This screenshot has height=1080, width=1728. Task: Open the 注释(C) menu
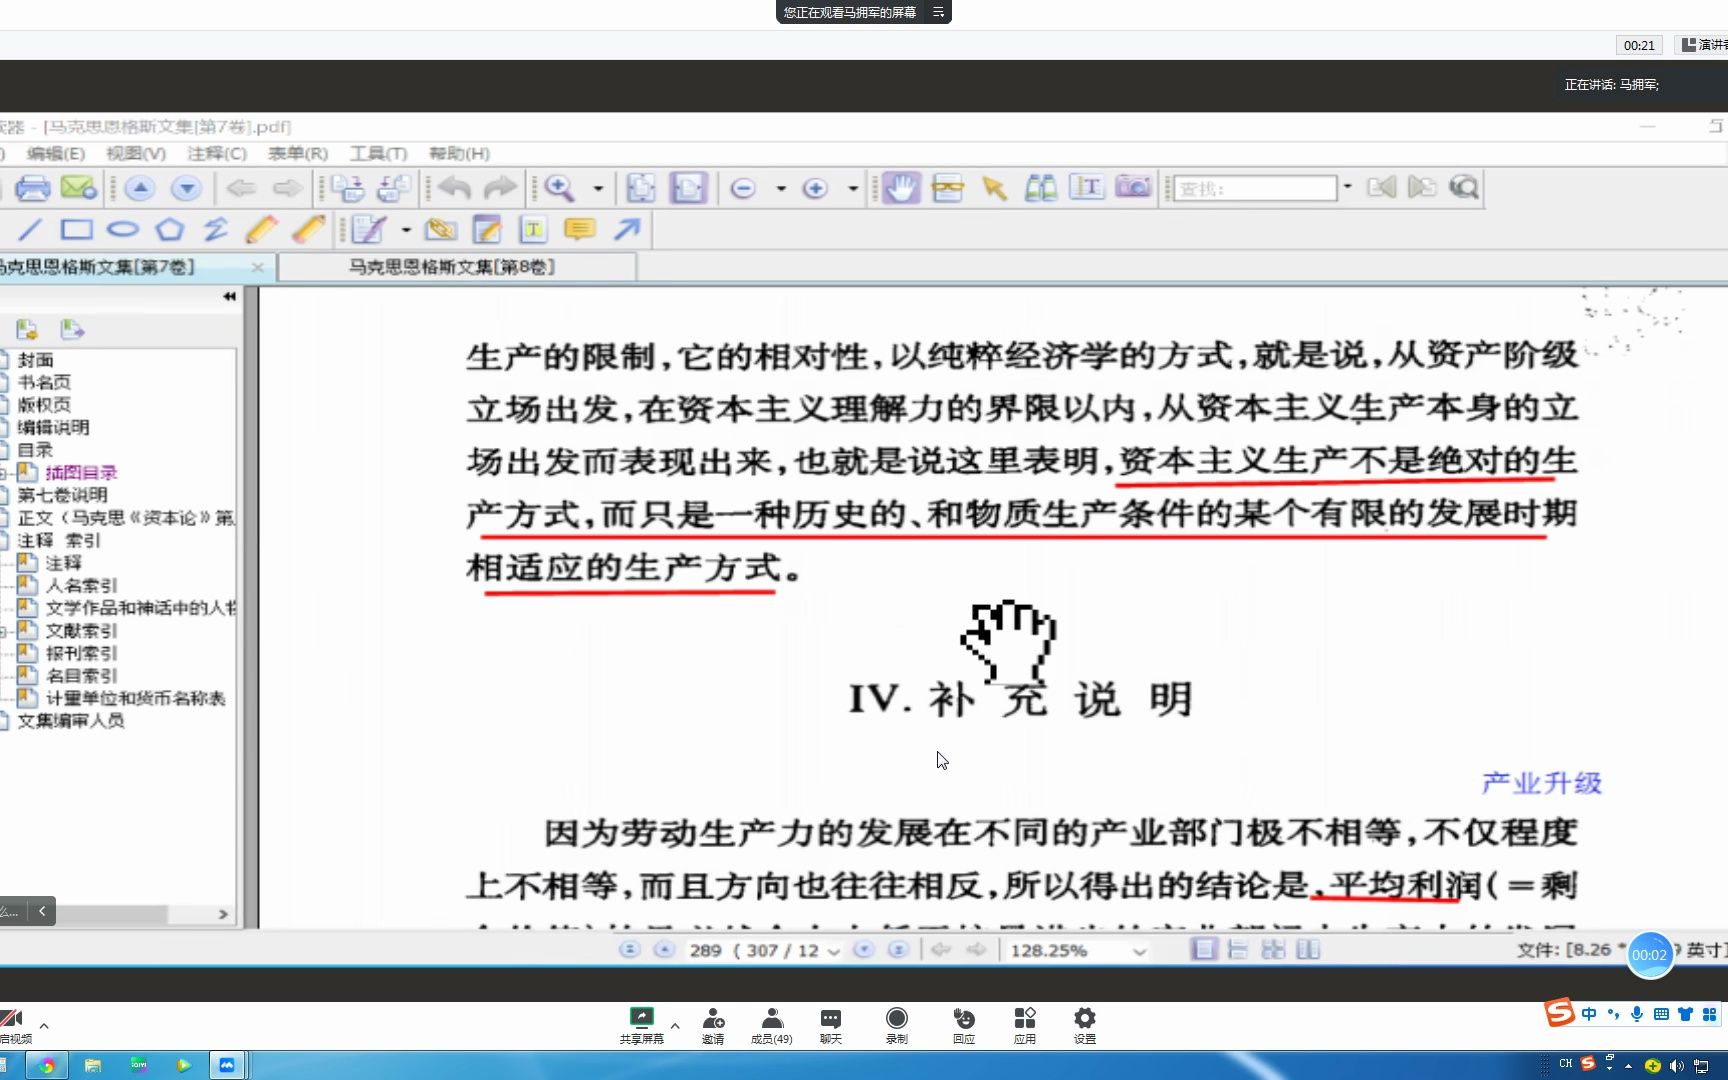217,153
